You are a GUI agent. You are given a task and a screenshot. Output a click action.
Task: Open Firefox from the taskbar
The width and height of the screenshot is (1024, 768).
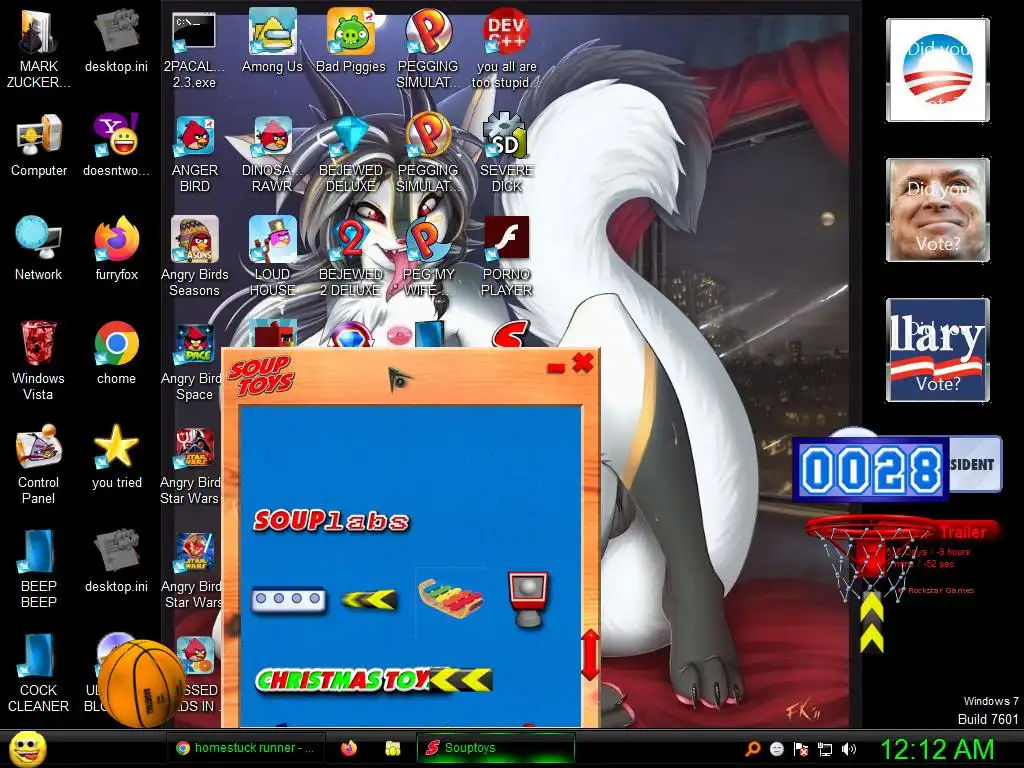349,748
